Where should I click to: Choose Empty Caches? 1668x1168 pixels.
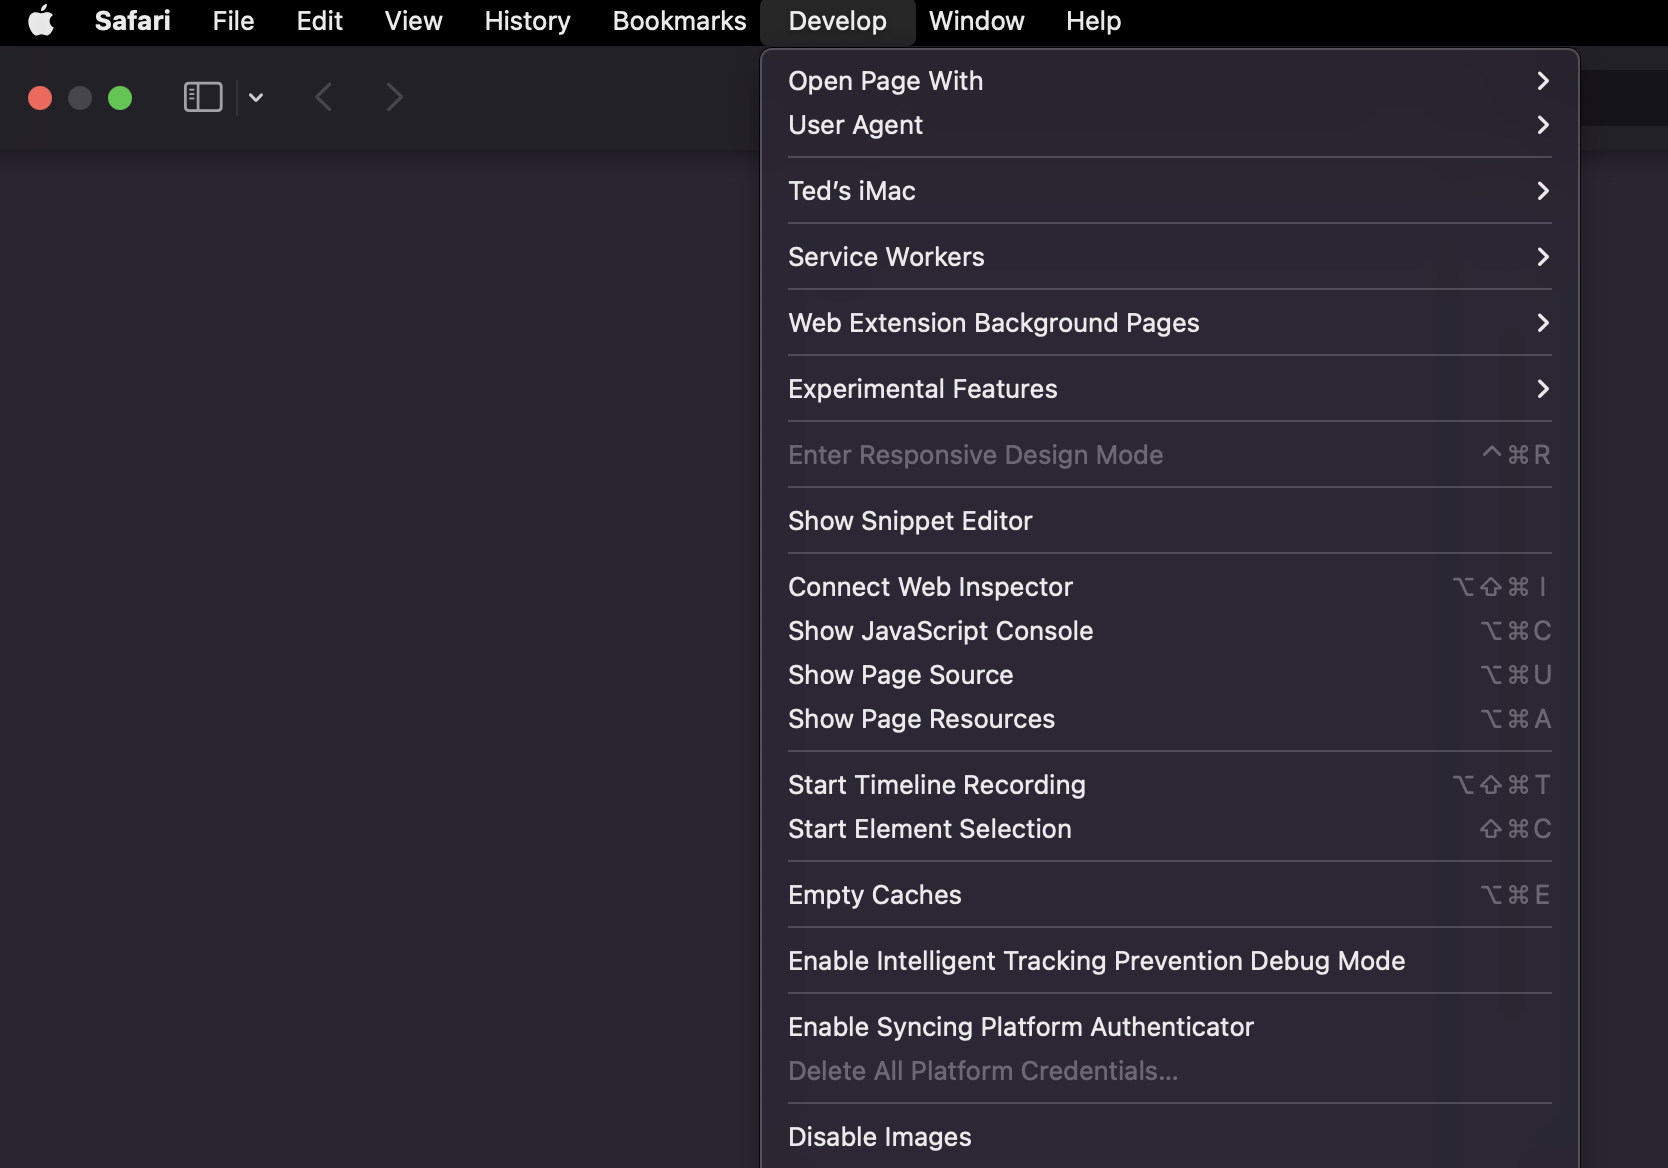point(1169,895)
